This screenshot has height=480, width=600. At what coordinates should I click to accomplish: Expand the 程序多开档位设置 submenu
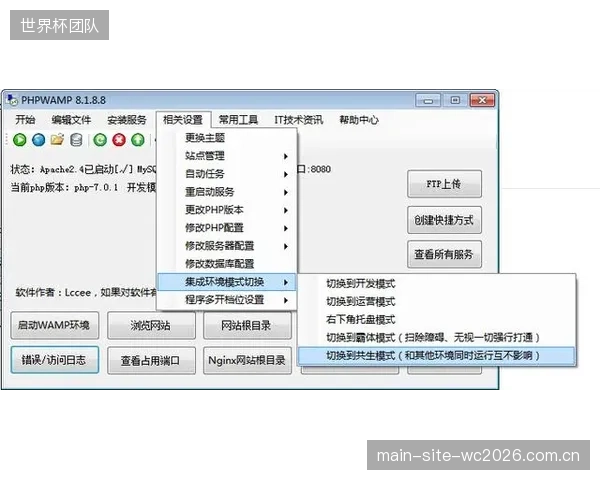click(x=227, y=300)
